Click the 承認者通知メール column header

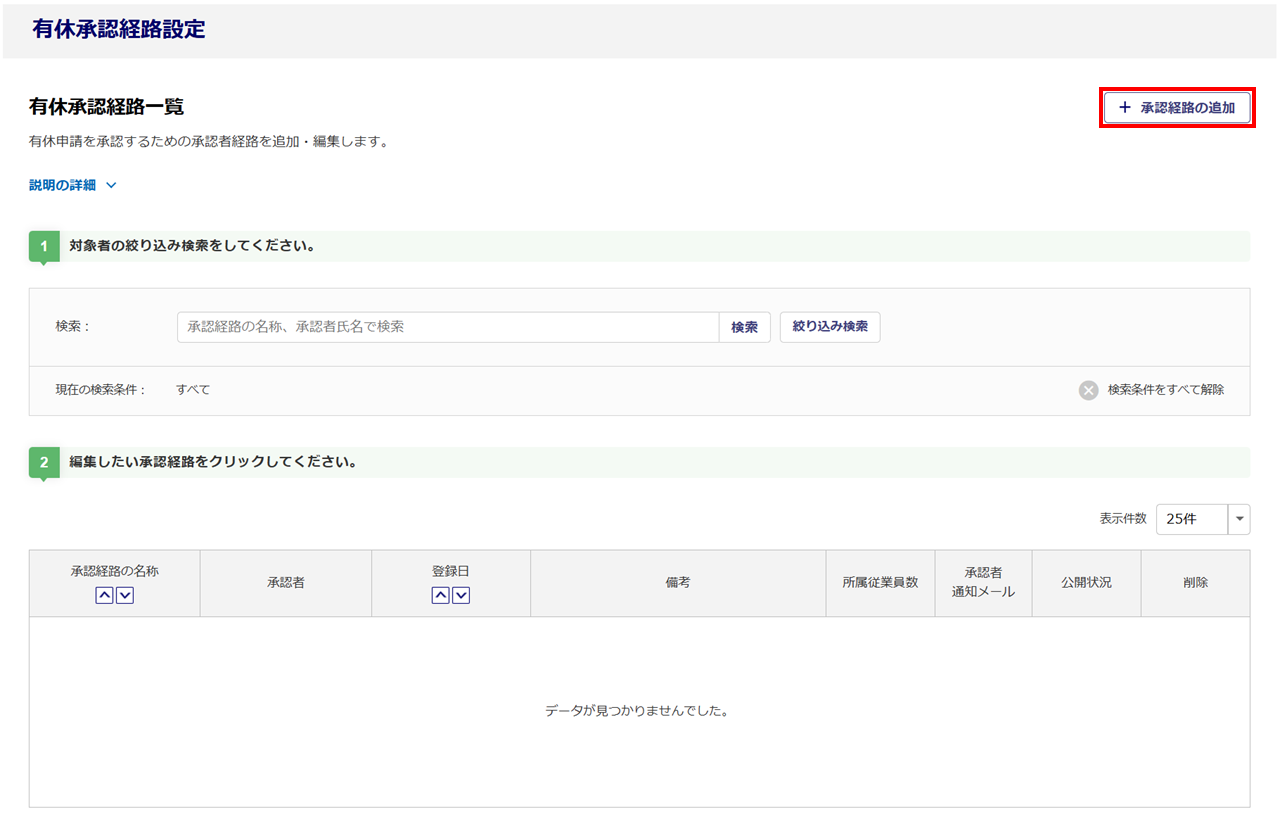983,582
